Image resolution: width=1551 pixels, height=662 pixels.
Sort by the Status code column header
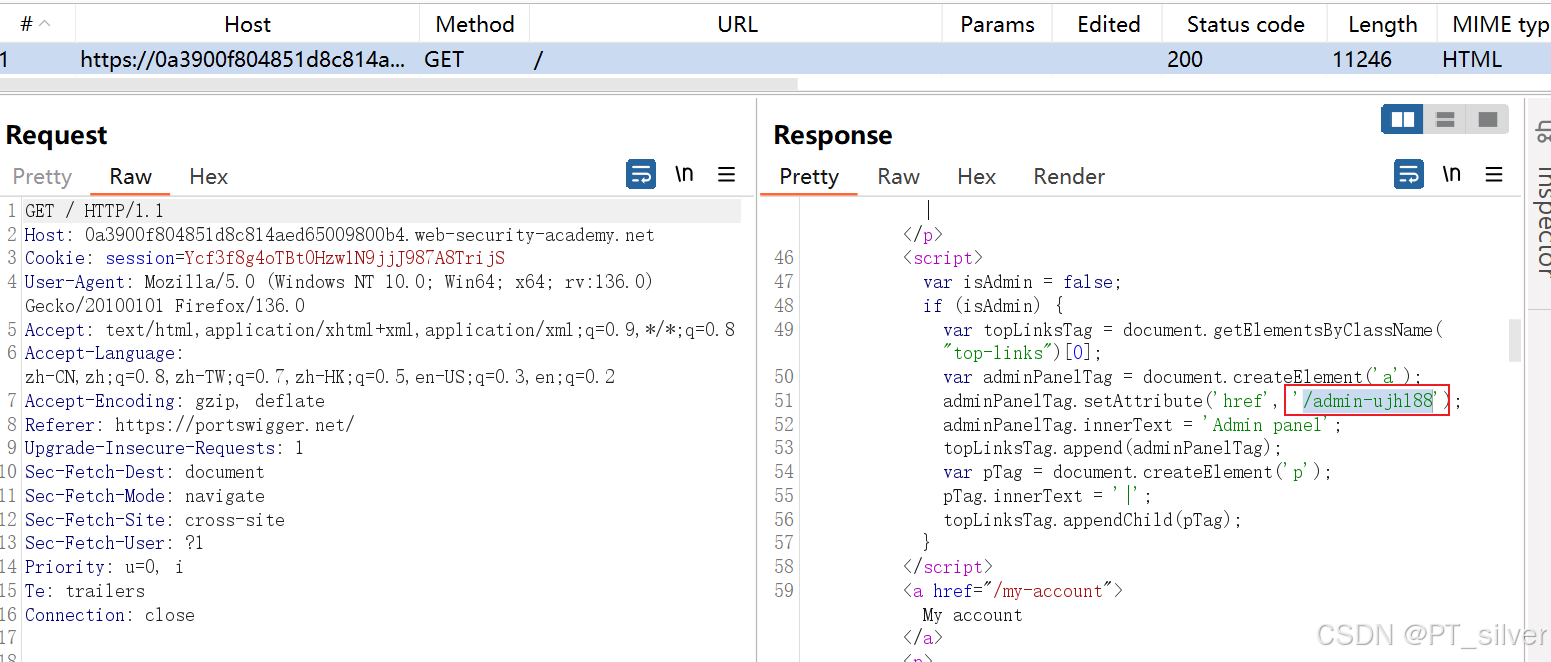[x=1245, y=24]
